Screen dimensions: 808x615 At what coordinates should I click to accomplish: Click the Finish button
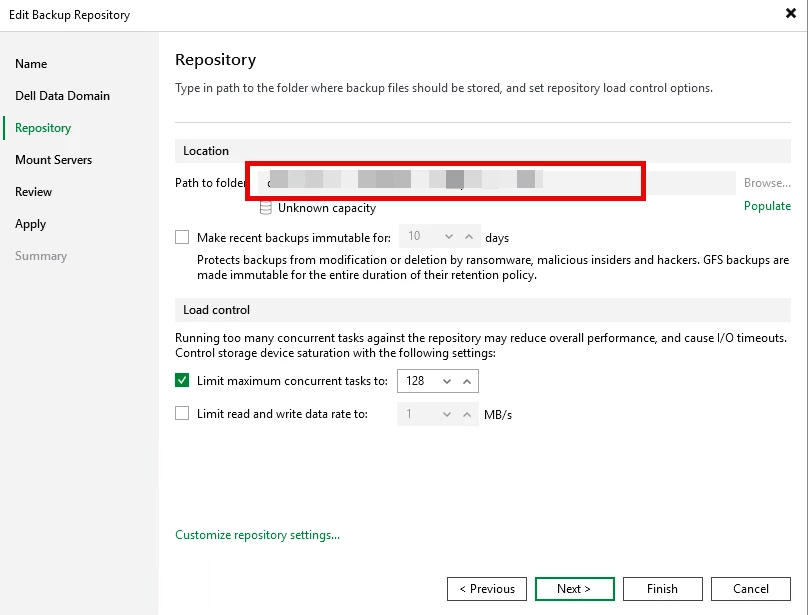[663, 589]
